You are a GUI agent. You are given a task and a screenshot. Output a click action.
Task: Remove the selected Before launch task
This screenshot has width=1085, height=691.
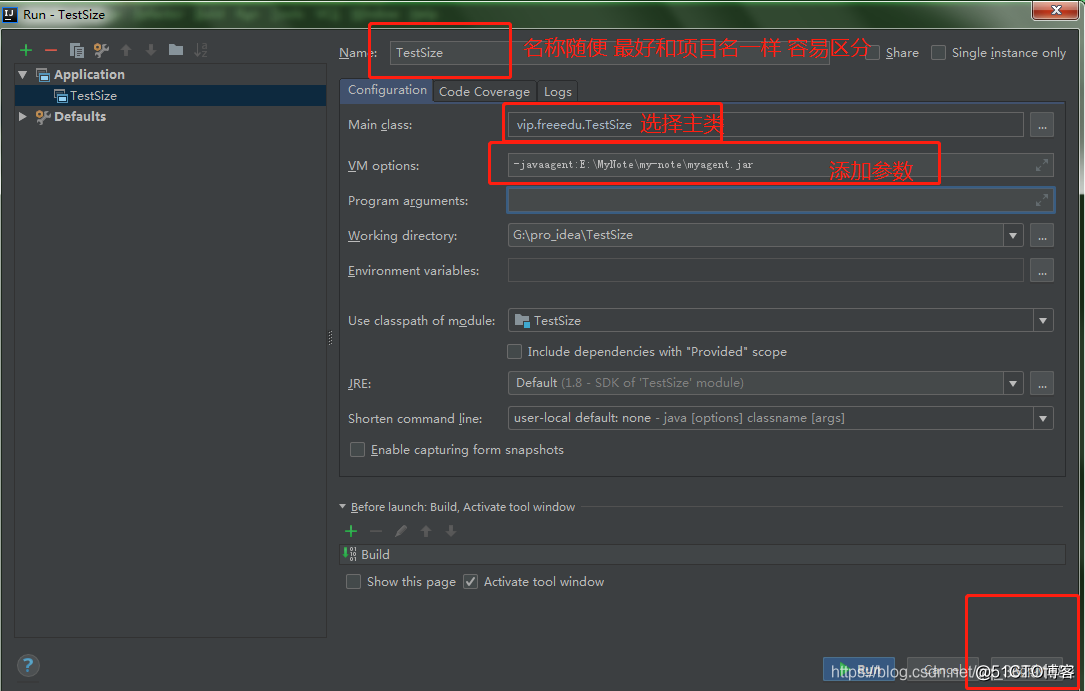coord(376,531)
